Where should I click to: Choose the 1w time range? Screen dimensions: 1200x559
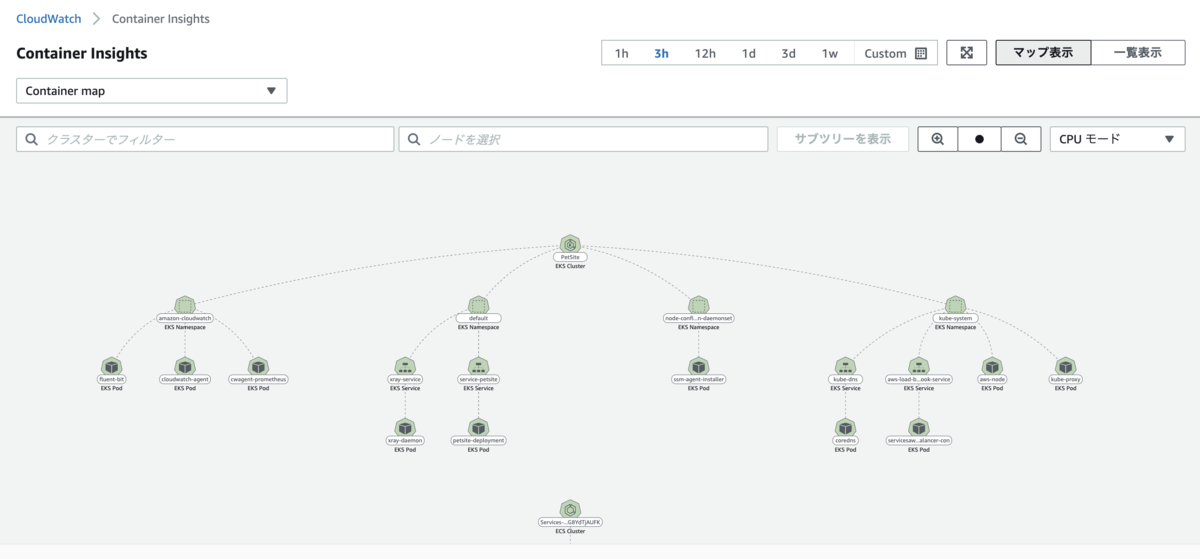830,53
